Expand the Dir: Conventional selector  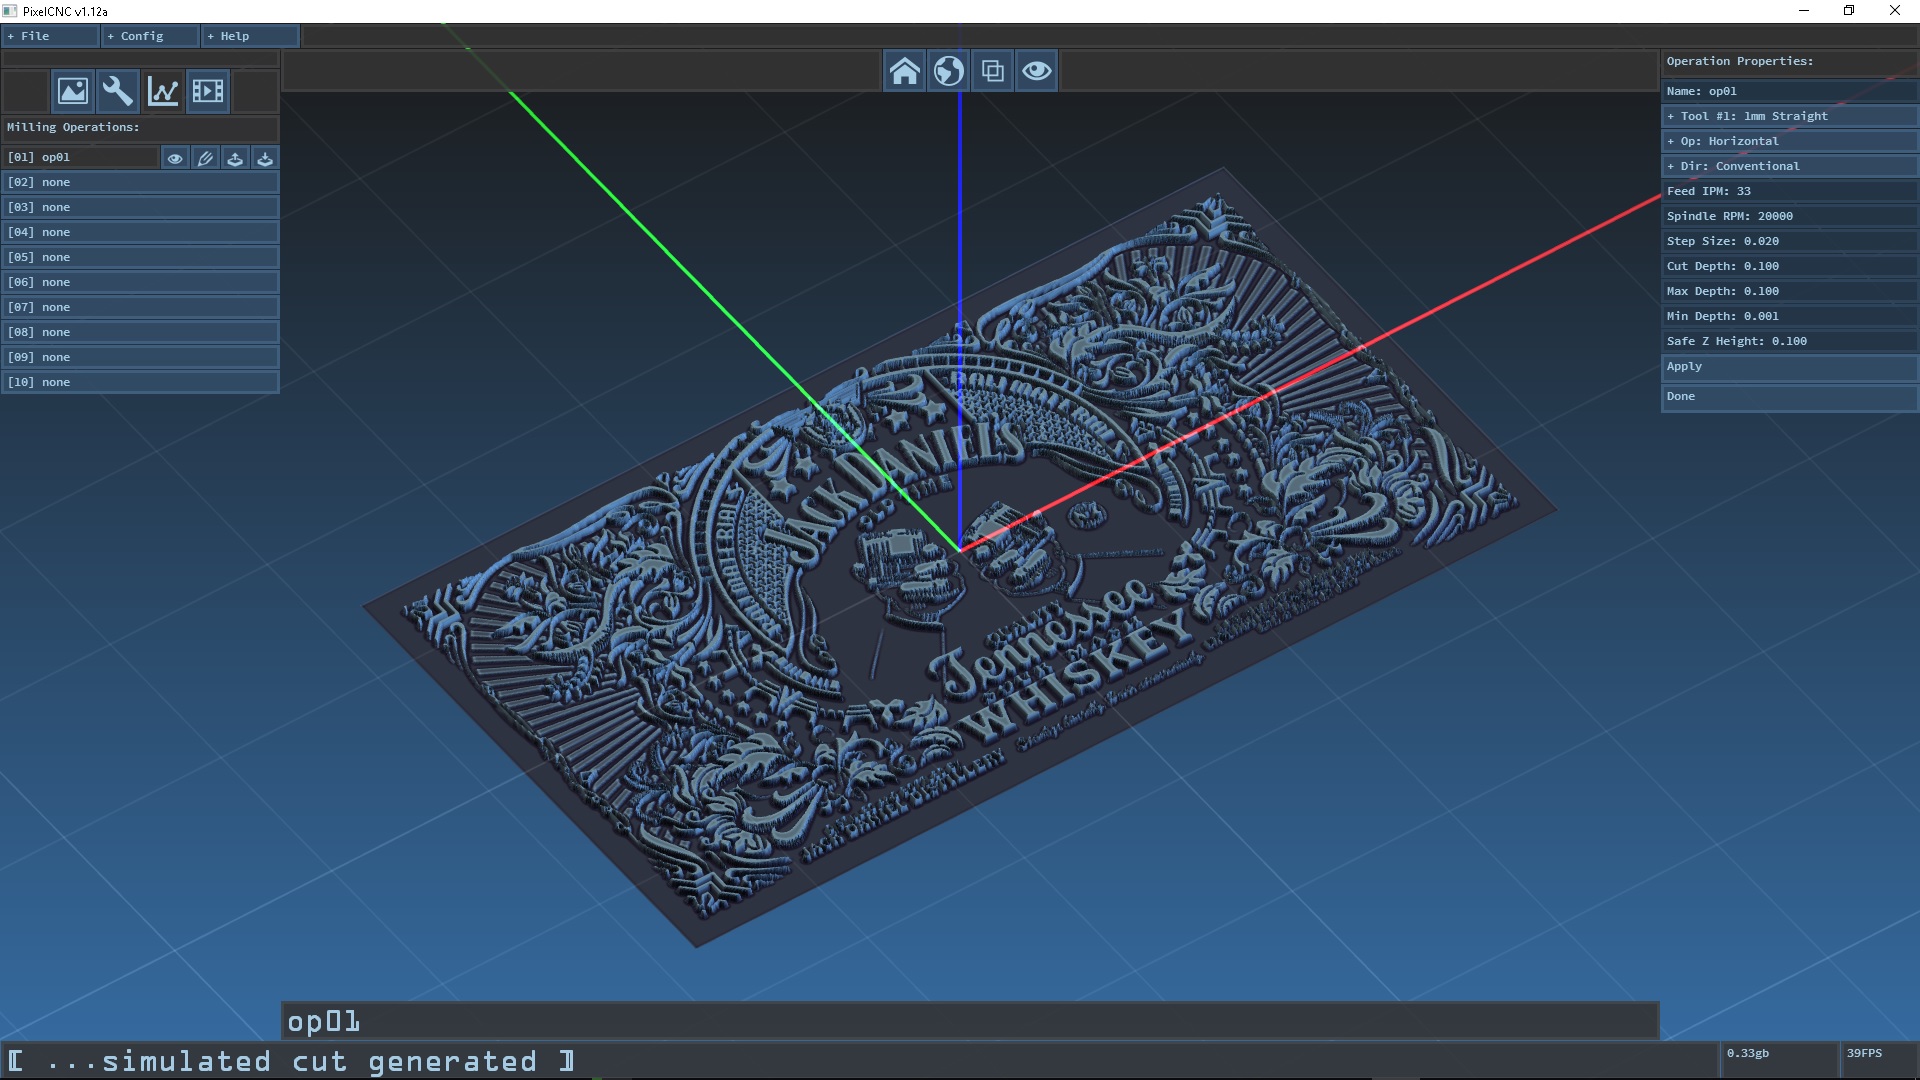pyautogui.click(x=1789, y=166)
